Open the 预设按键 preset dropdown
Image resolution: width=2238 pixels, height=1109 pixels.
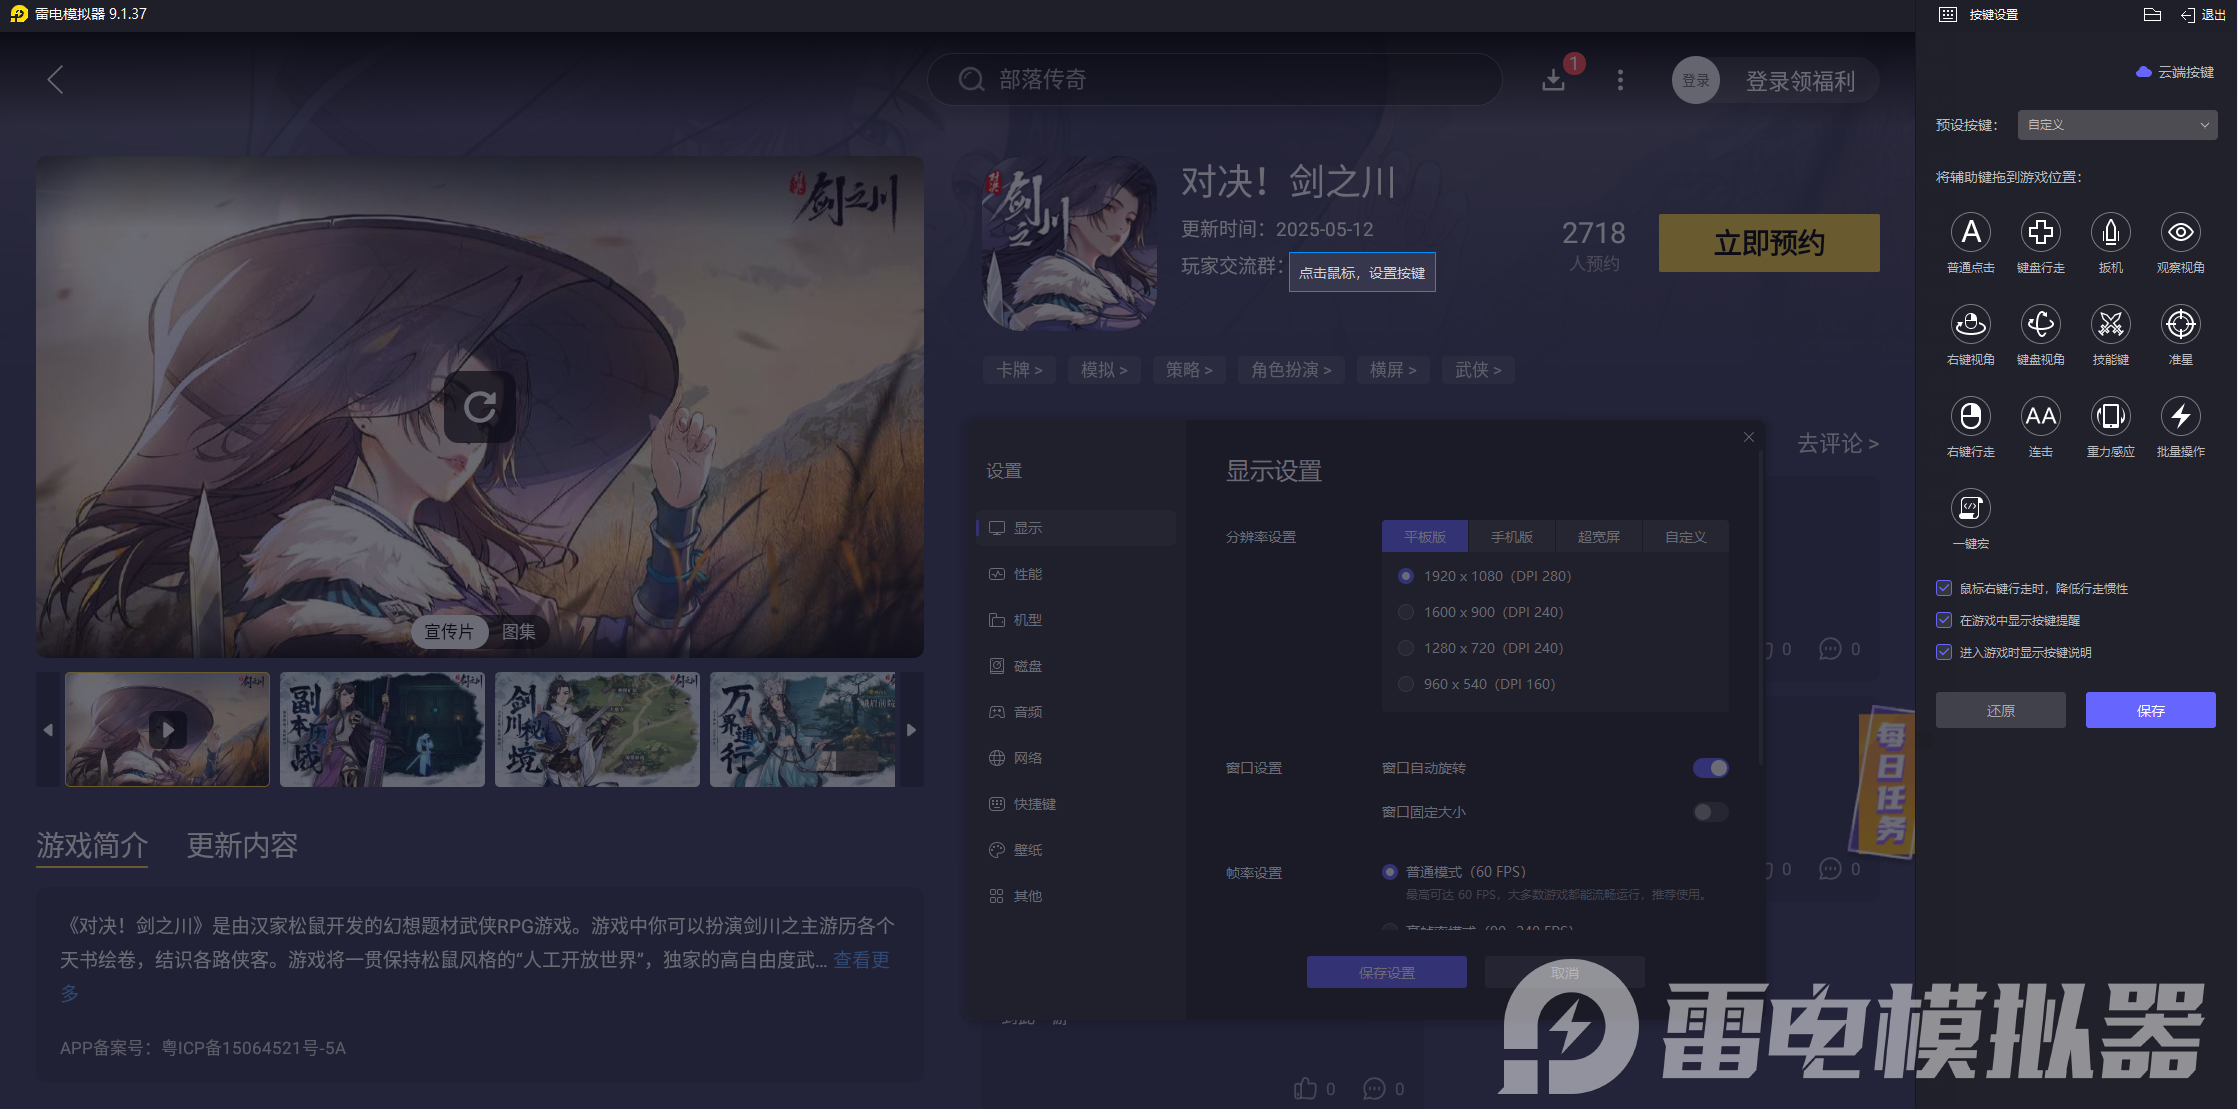tap(2117, 124)
